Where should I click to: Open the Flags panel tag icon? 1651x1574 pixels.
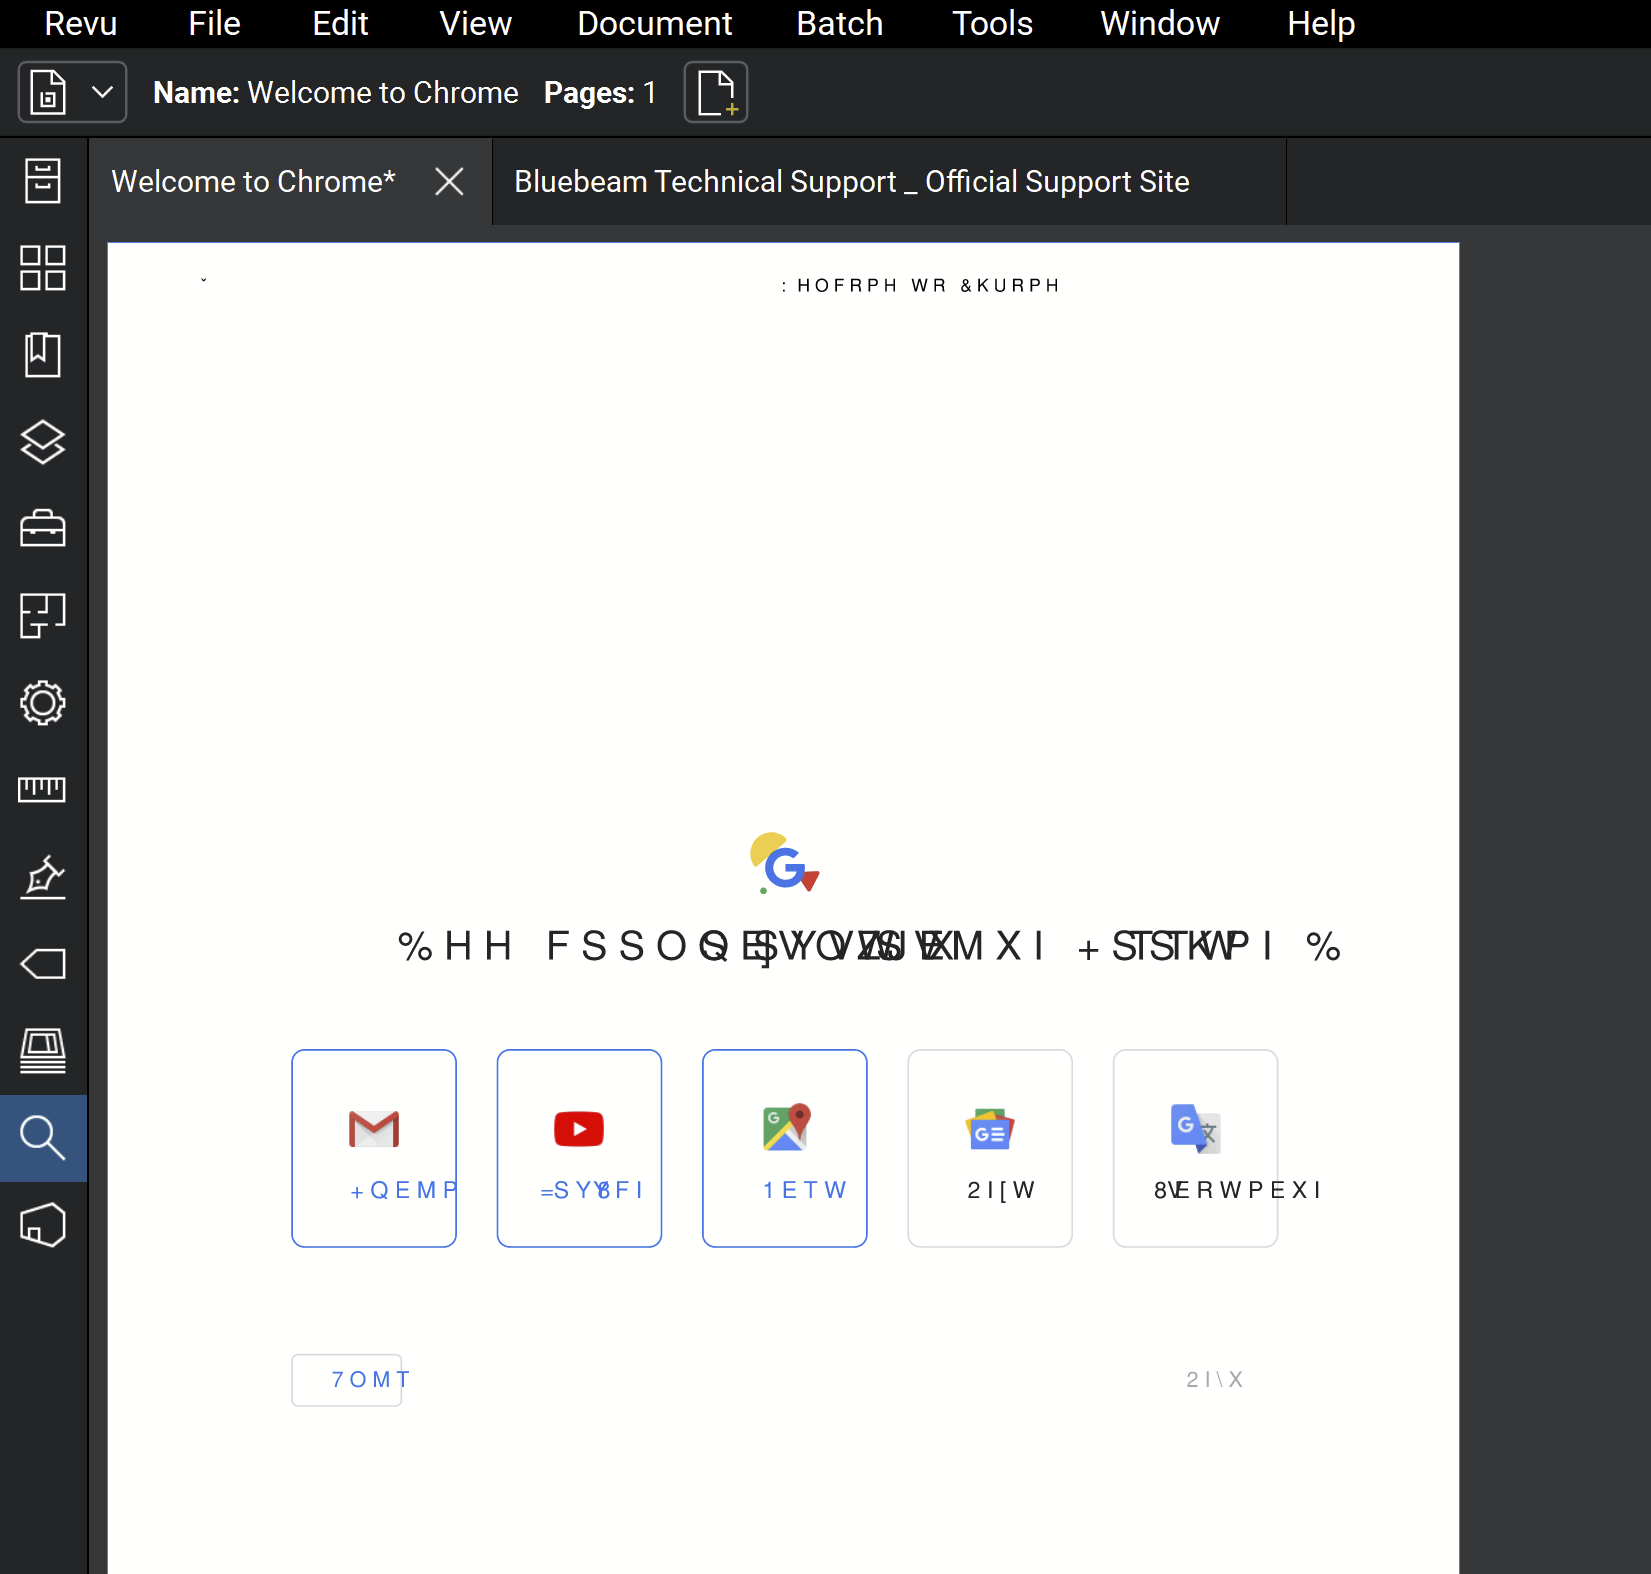[43, 963]
